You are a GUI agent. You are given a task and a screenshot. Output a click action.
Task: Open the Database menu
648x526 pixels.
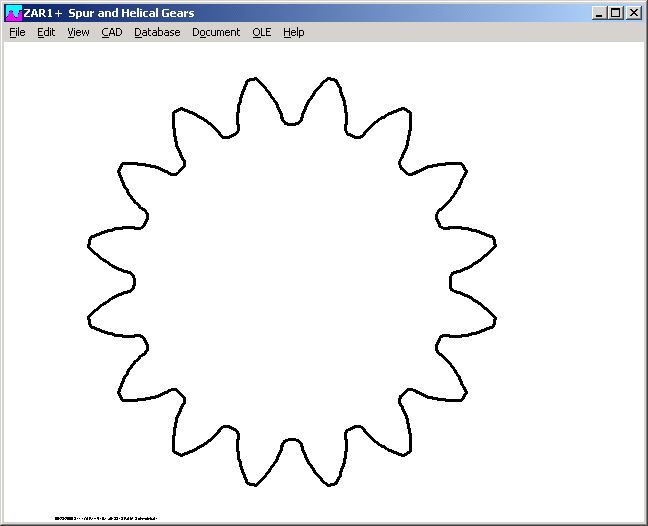click(157, 32)
